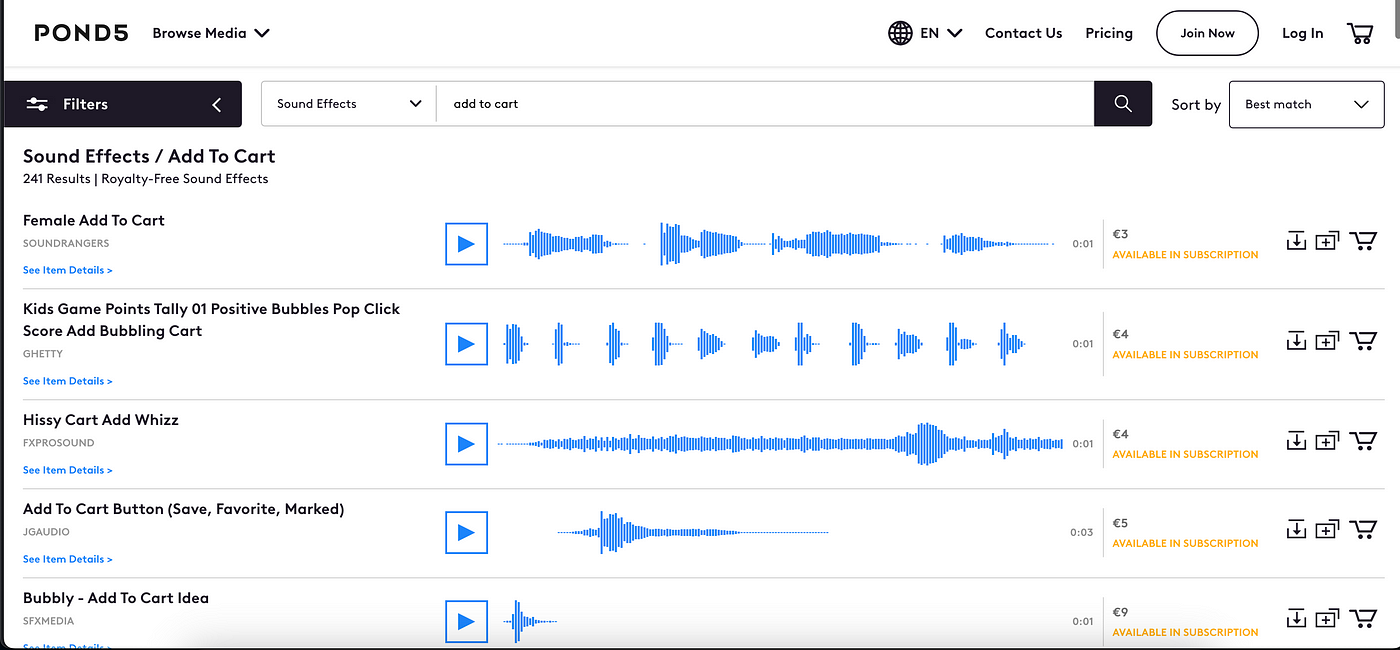The height and width of the screenshot is (650, 1400).
Task: Play the "Hissy Cart Add Whizz" sound
Action: [466, 443]
